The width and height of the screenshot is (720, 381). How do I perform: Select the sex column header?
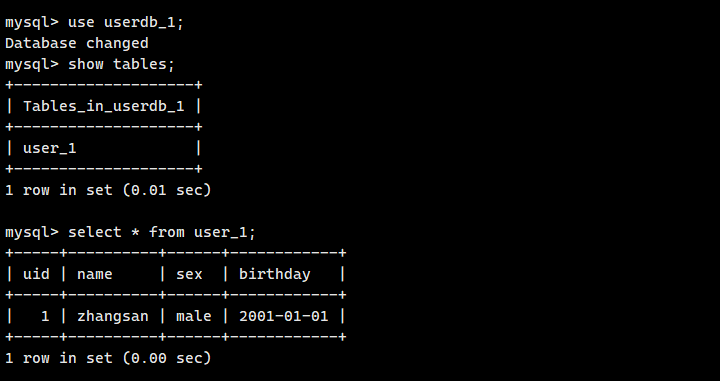pos(189,274)
